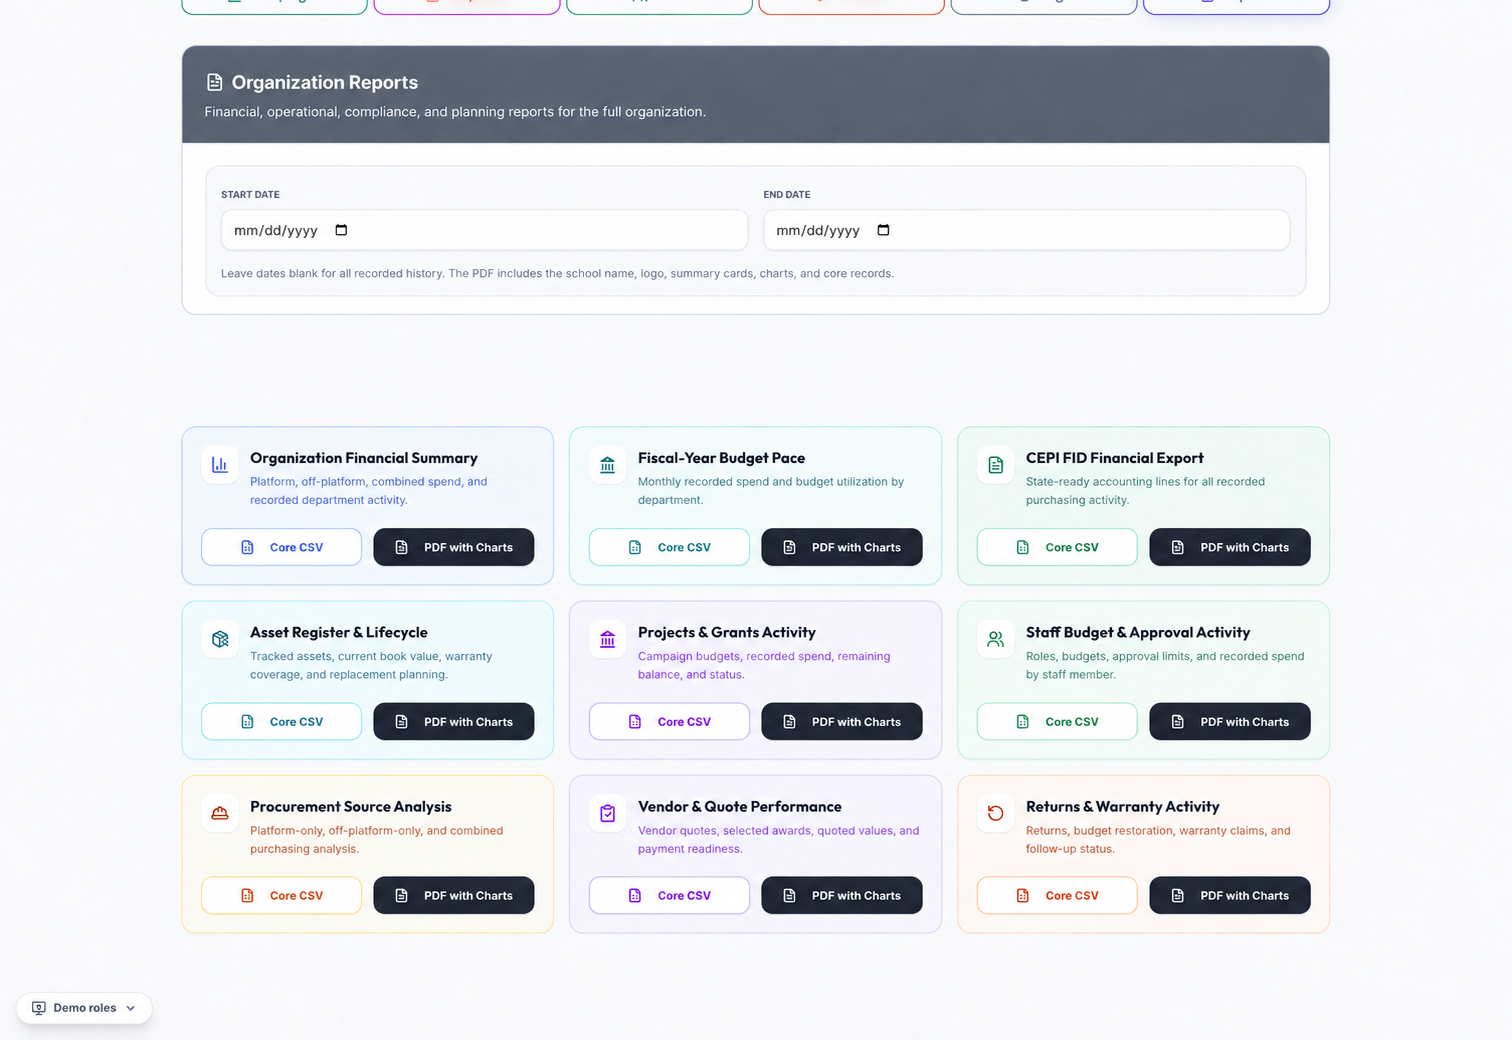Download Core CSV for Procurement Source Analysis

coord(281,895)
